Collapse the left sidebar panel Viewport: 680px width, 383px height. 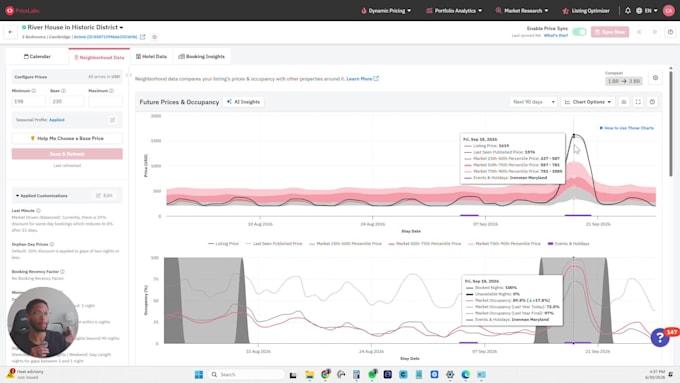point(128,75)
